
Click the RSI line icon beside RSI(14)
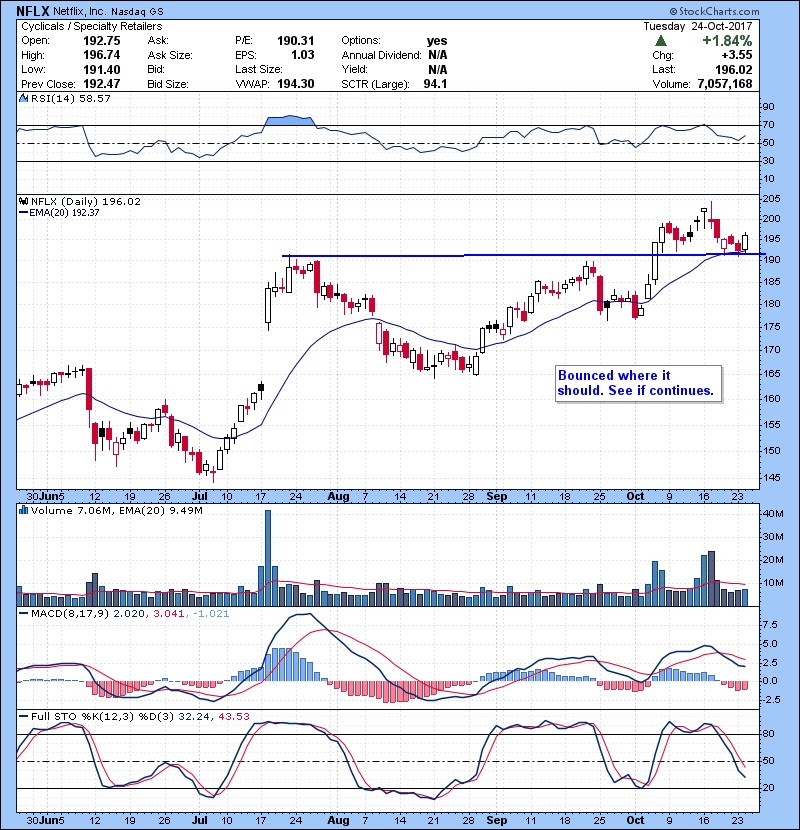pyautogui.click(x=23, y=98)
